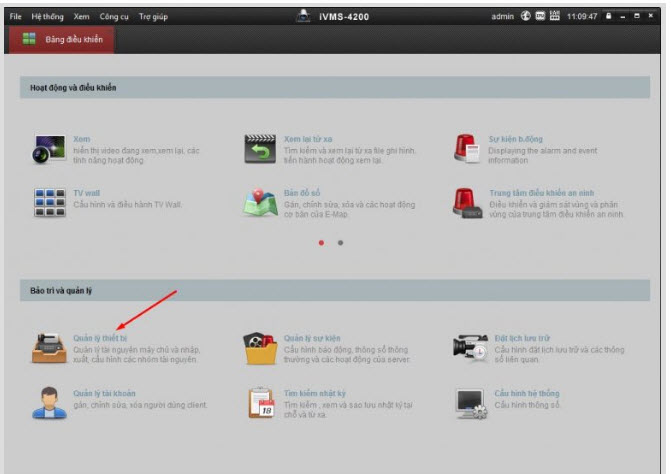The height and width of the screenshot is (474, 671).
Task: Open the Bản đồ số map icon
Action: (260, 202)
